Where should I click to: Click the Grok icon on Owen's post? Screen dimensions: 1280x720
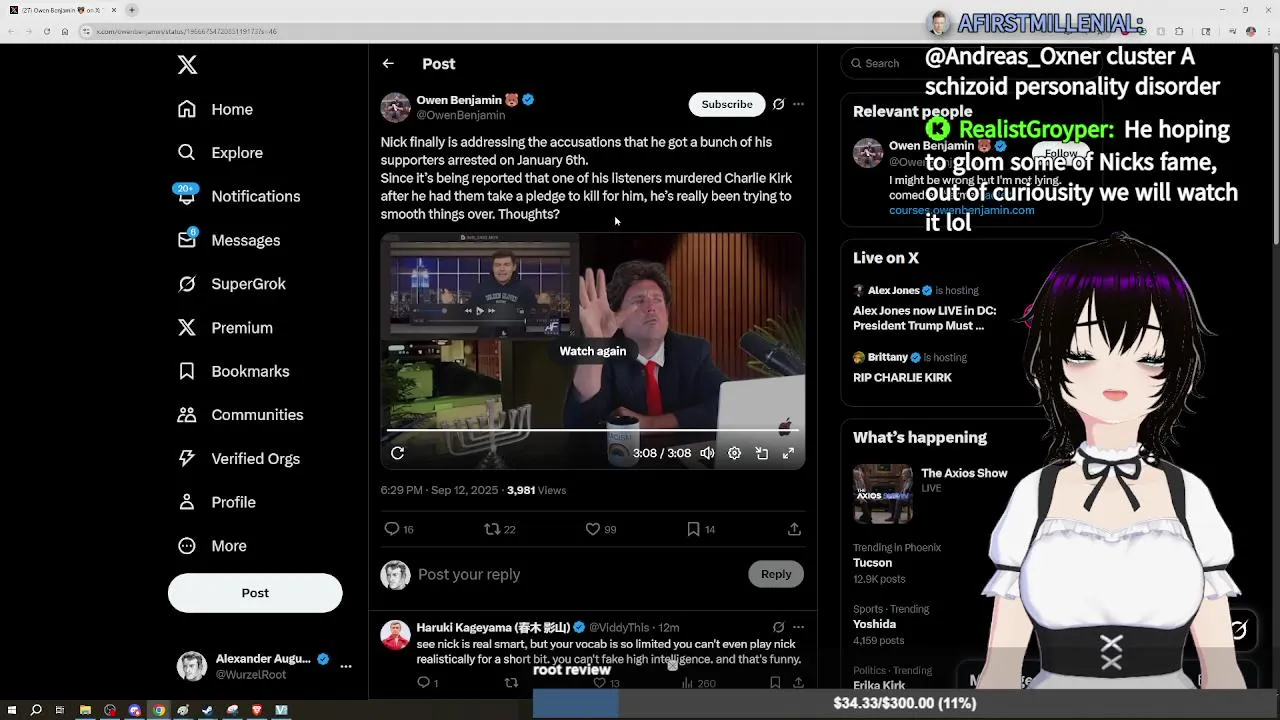pyautogui.click(x=778, y=104)
